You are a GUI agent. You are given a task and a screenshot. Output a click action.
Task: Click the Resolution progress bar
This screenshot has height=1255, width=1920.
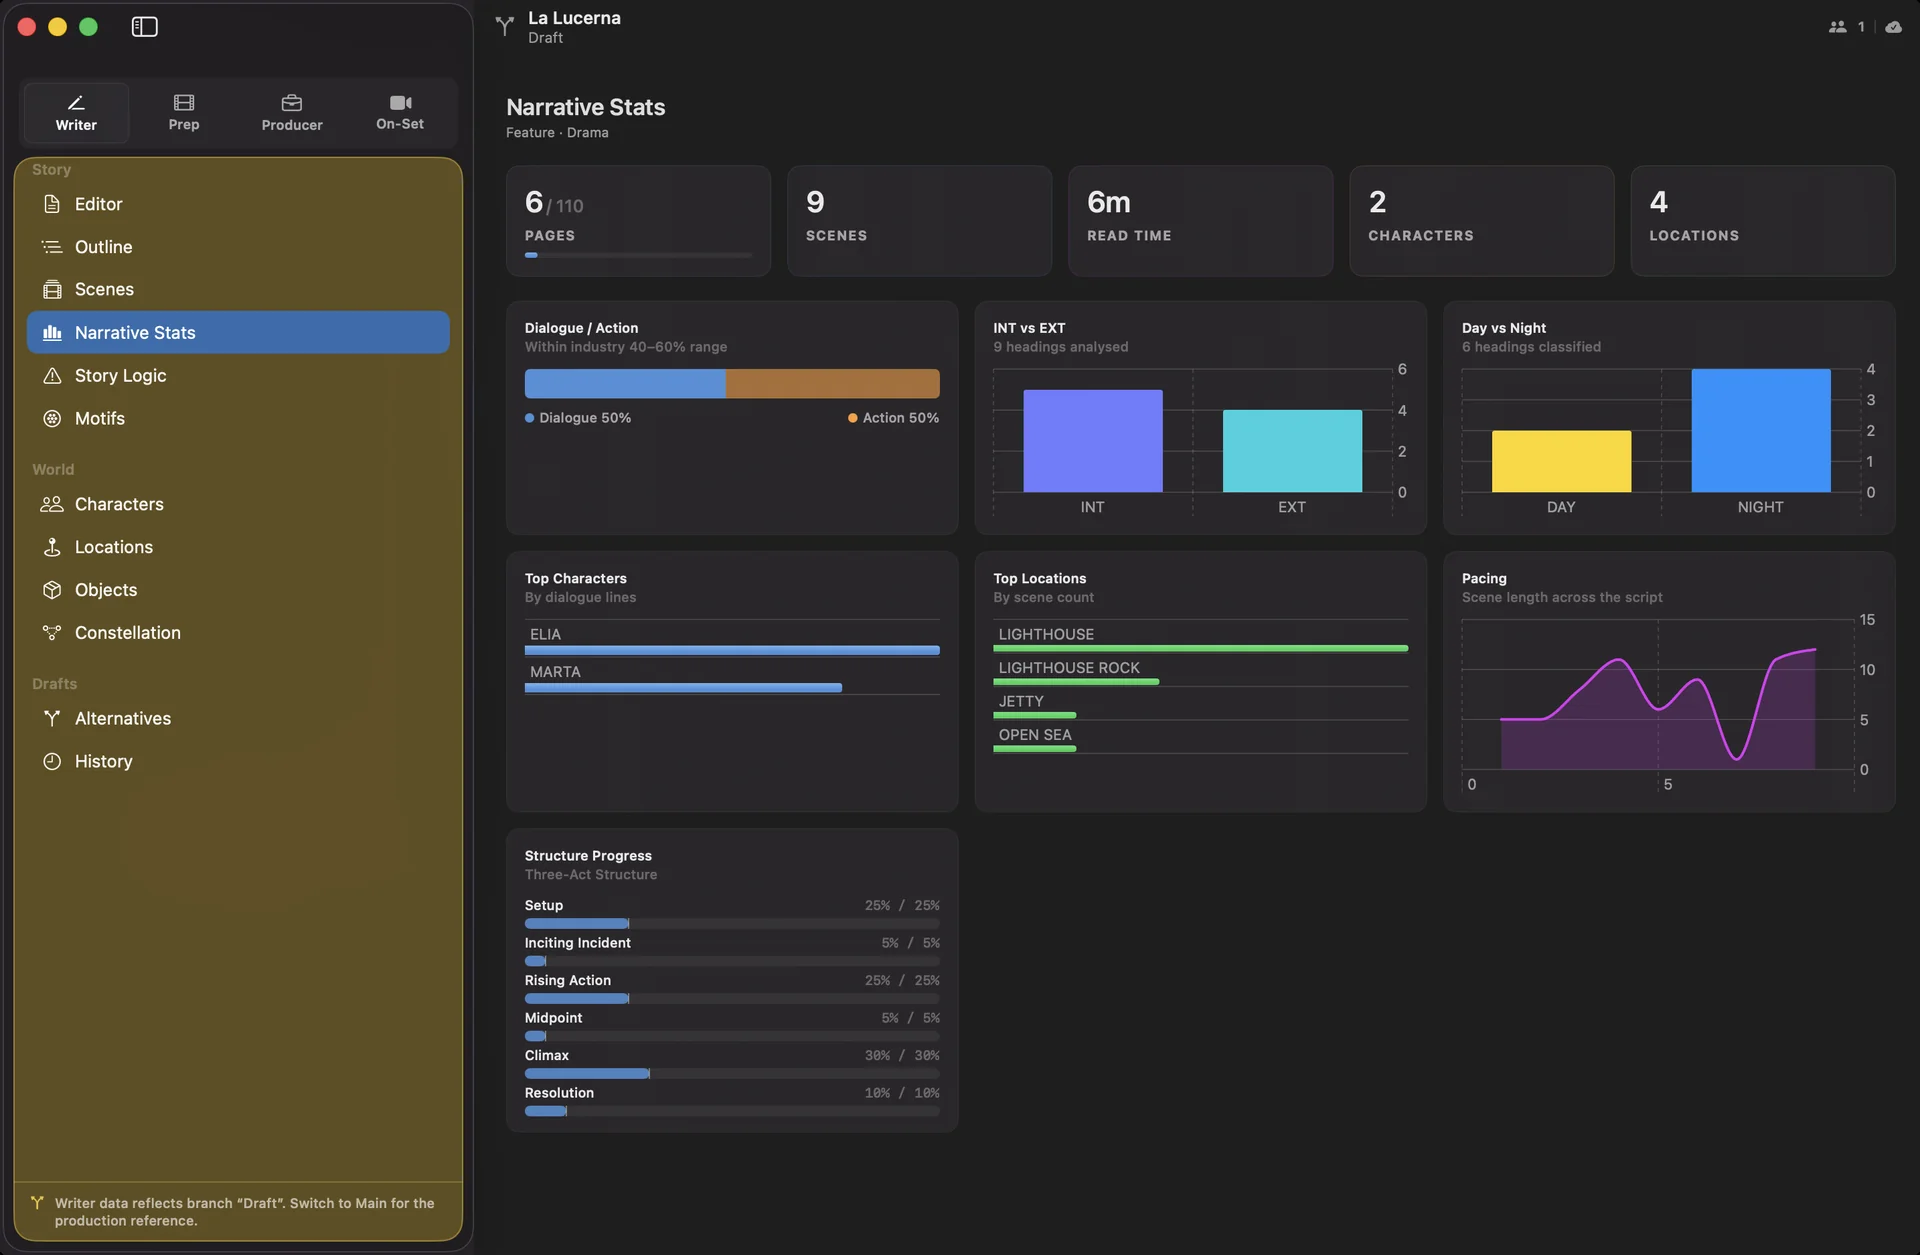[x=732, y=1111]
